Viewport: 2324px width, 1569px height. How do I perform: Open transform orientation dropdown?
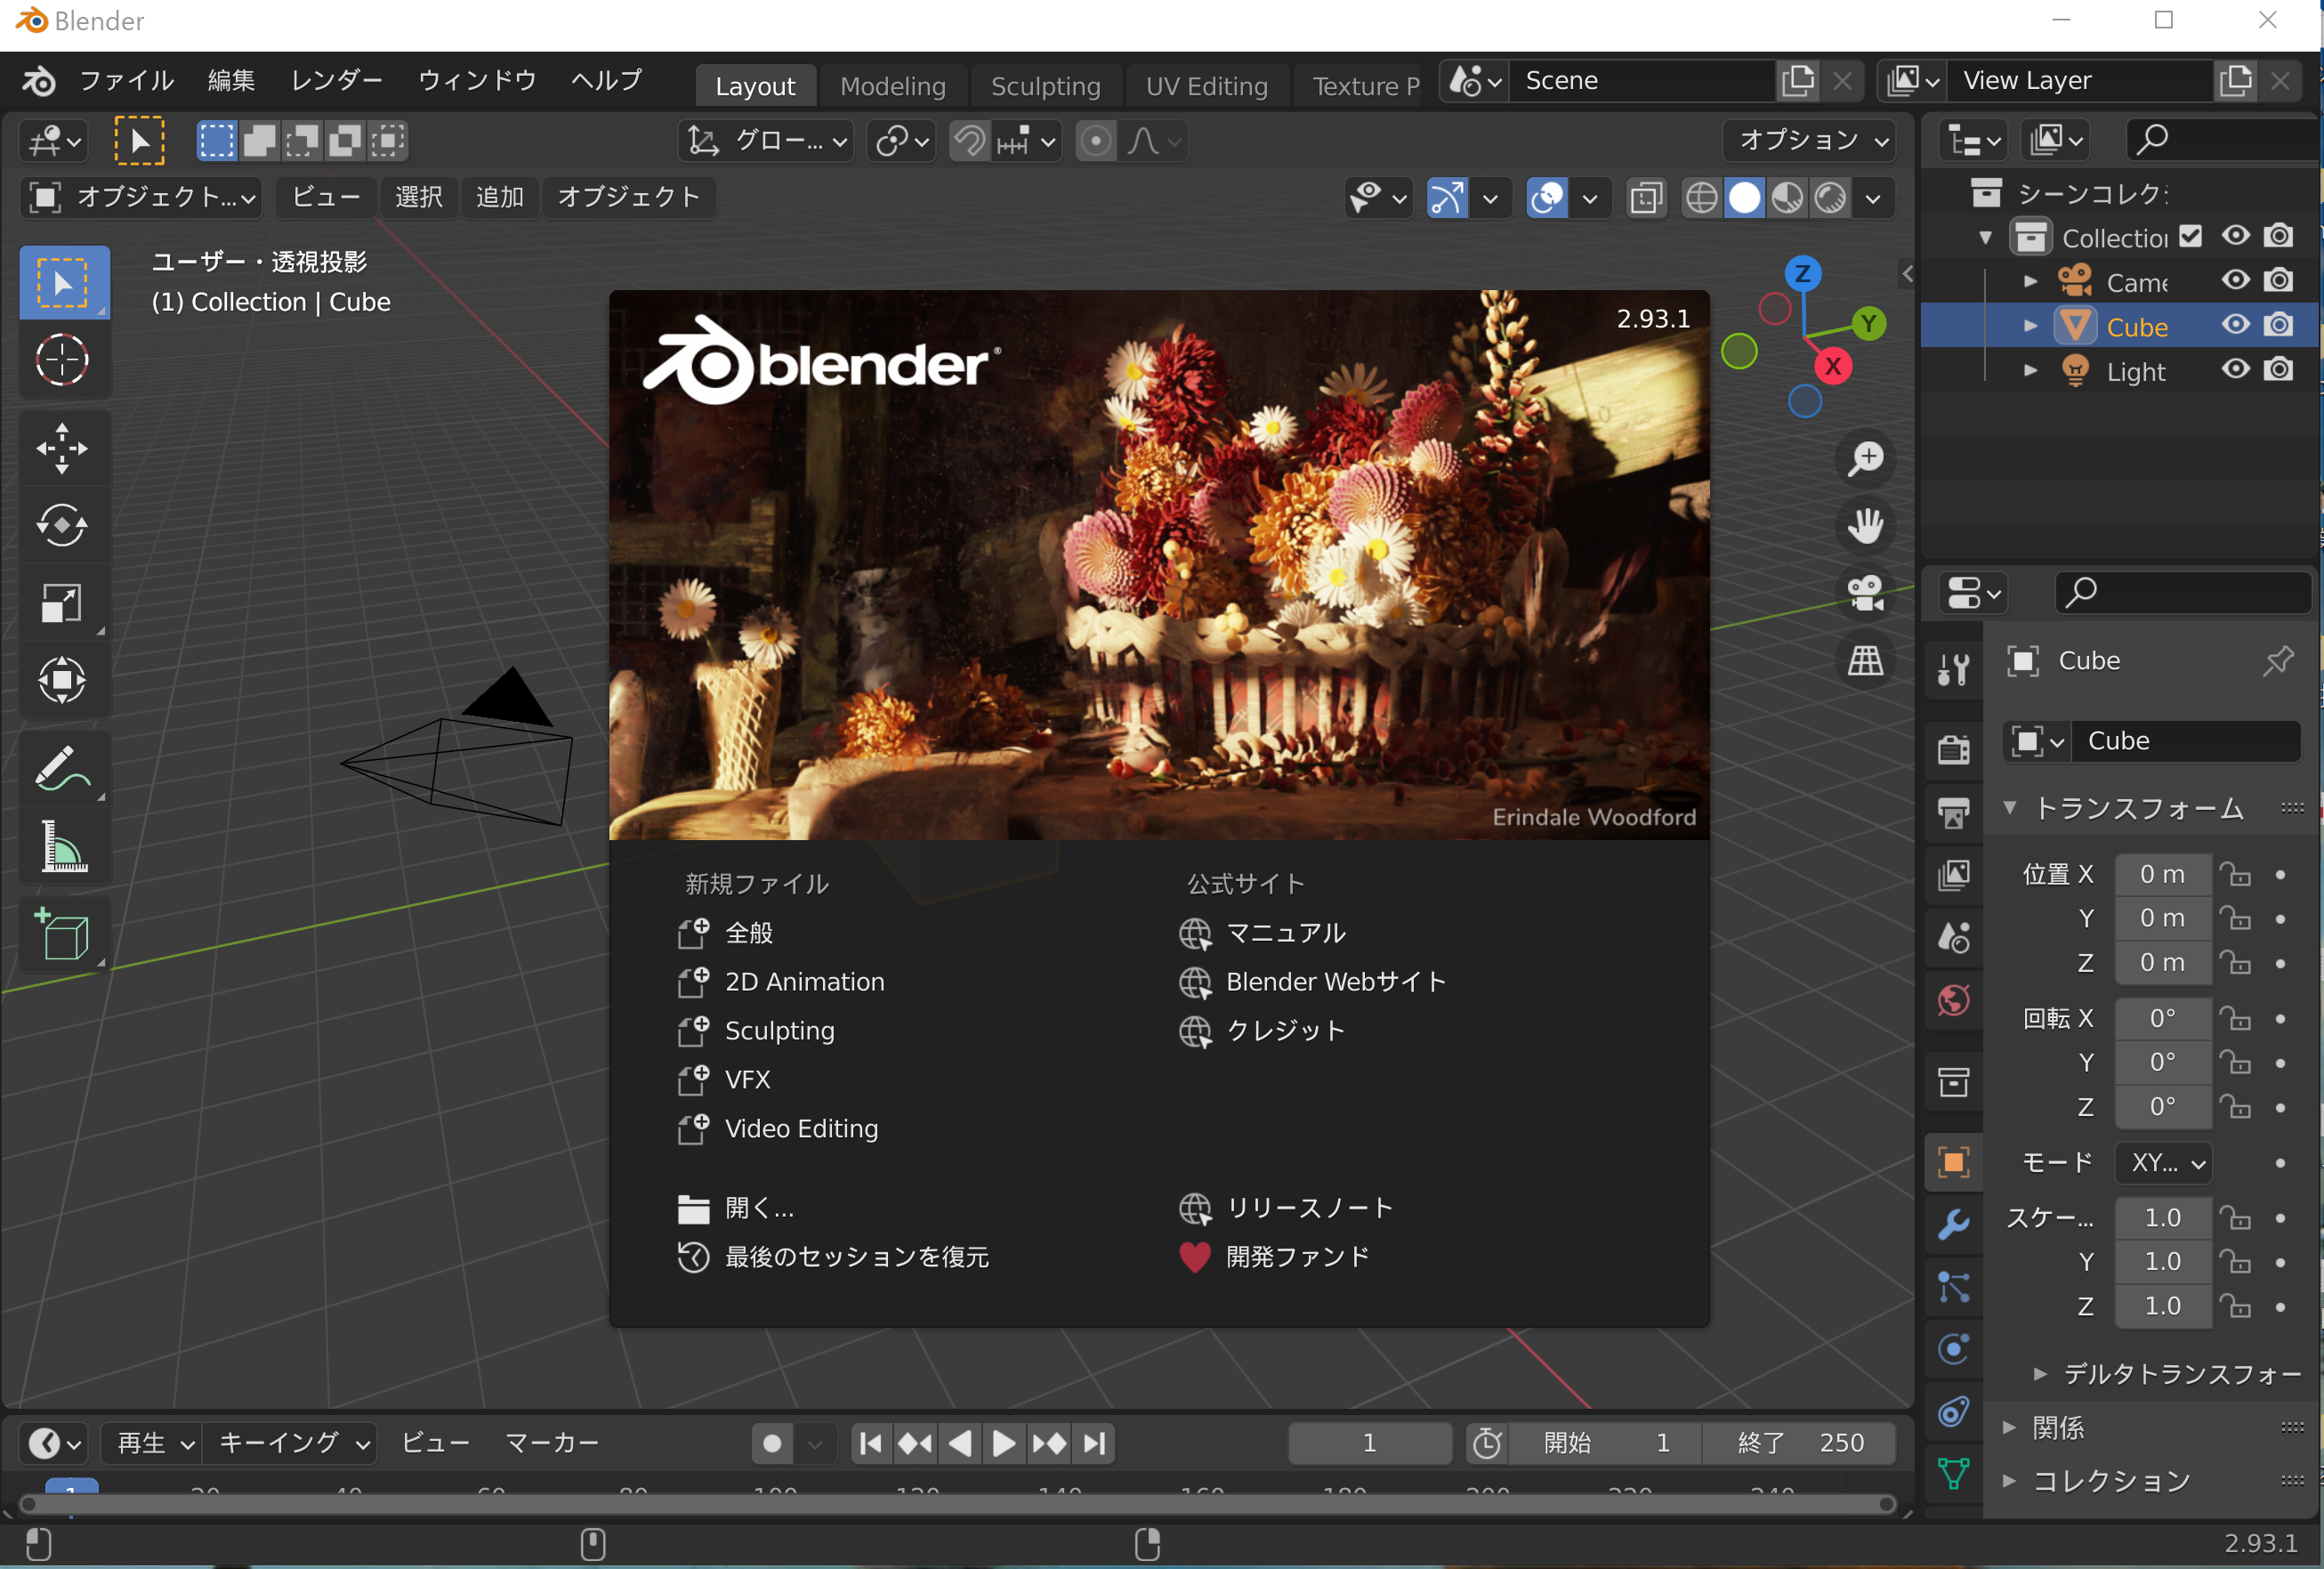[766, 141]
